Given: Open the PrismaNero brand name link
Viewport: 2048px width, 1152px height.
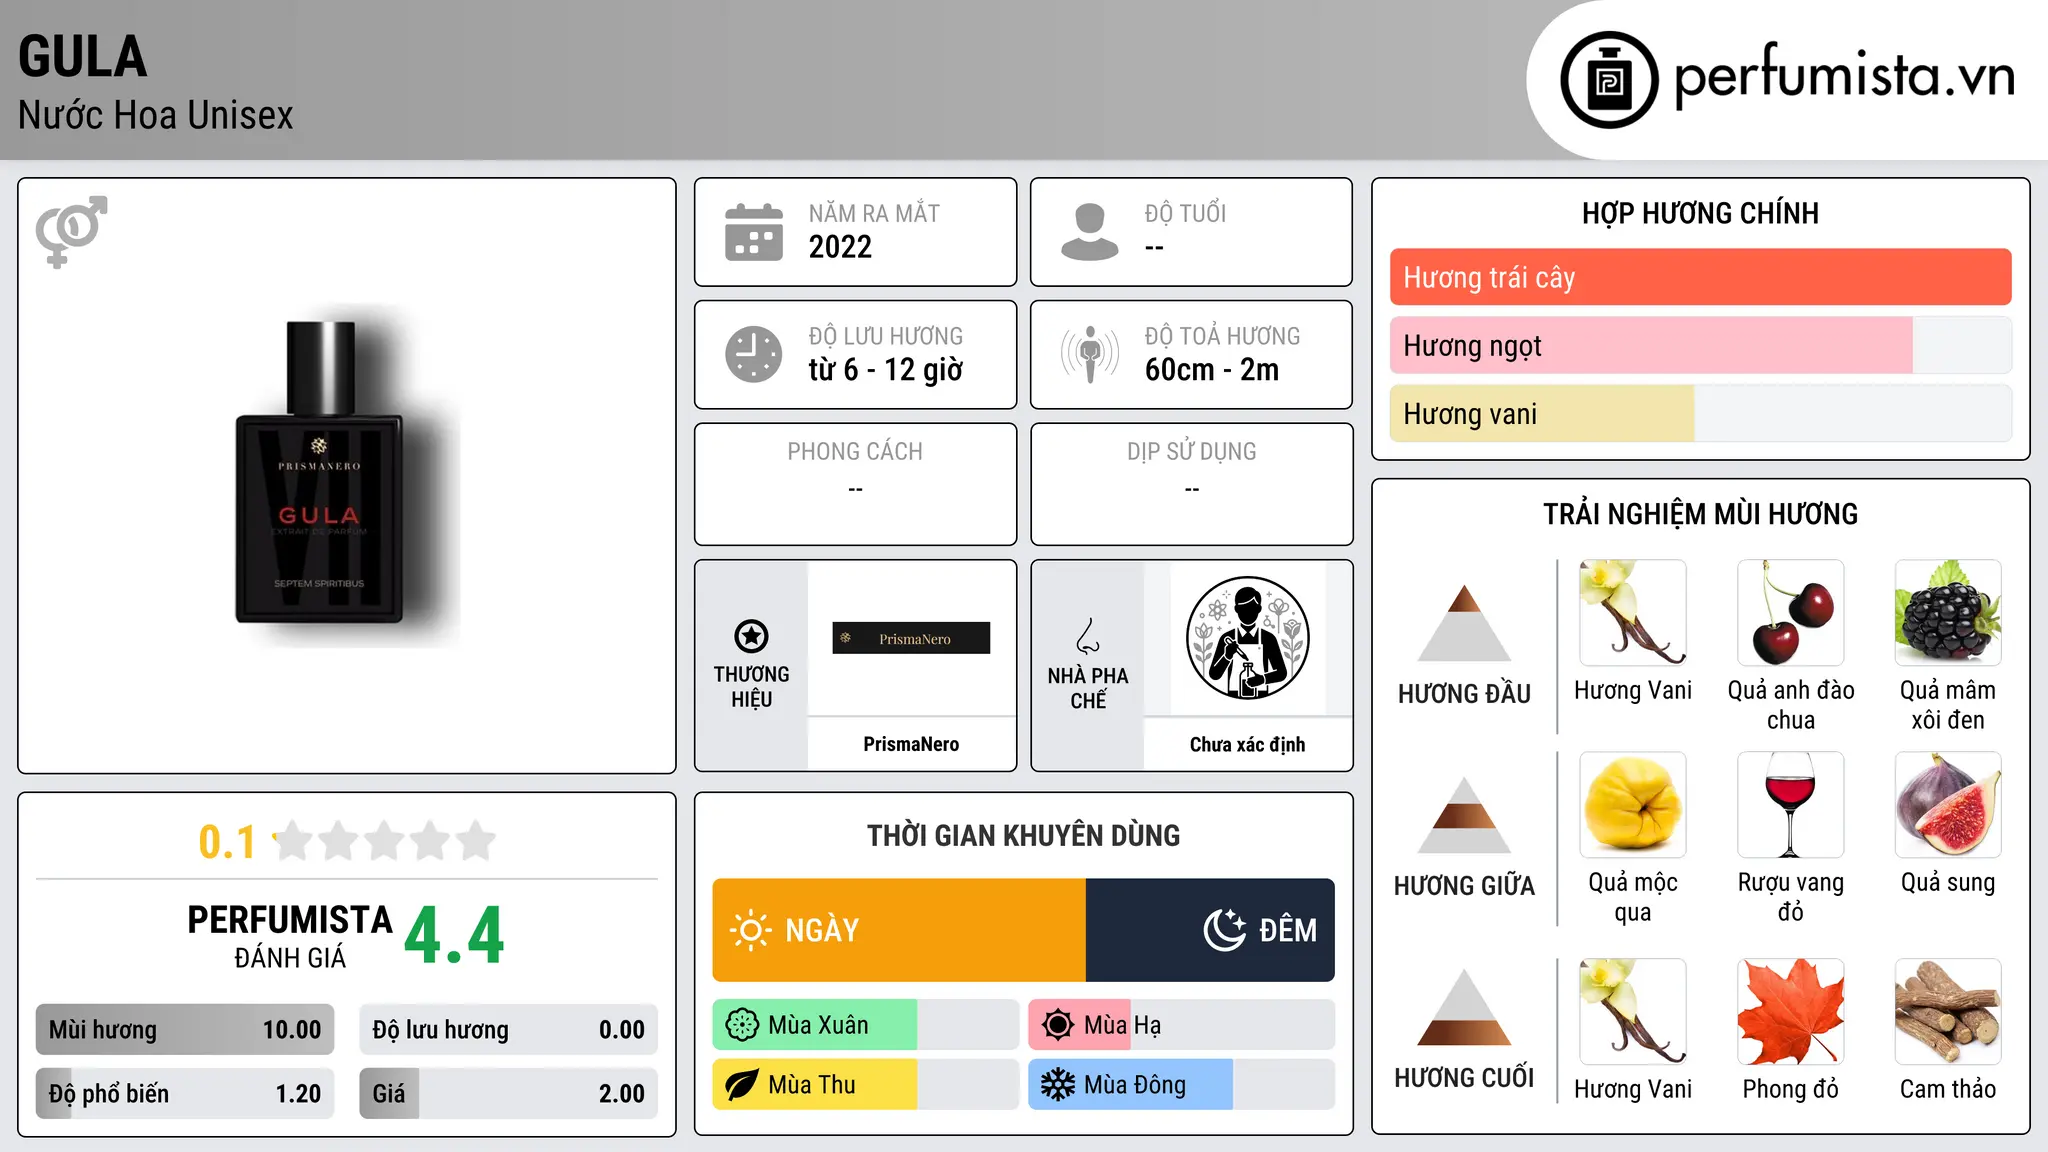Looking at the screenshot, I should (x=911, y=744).
